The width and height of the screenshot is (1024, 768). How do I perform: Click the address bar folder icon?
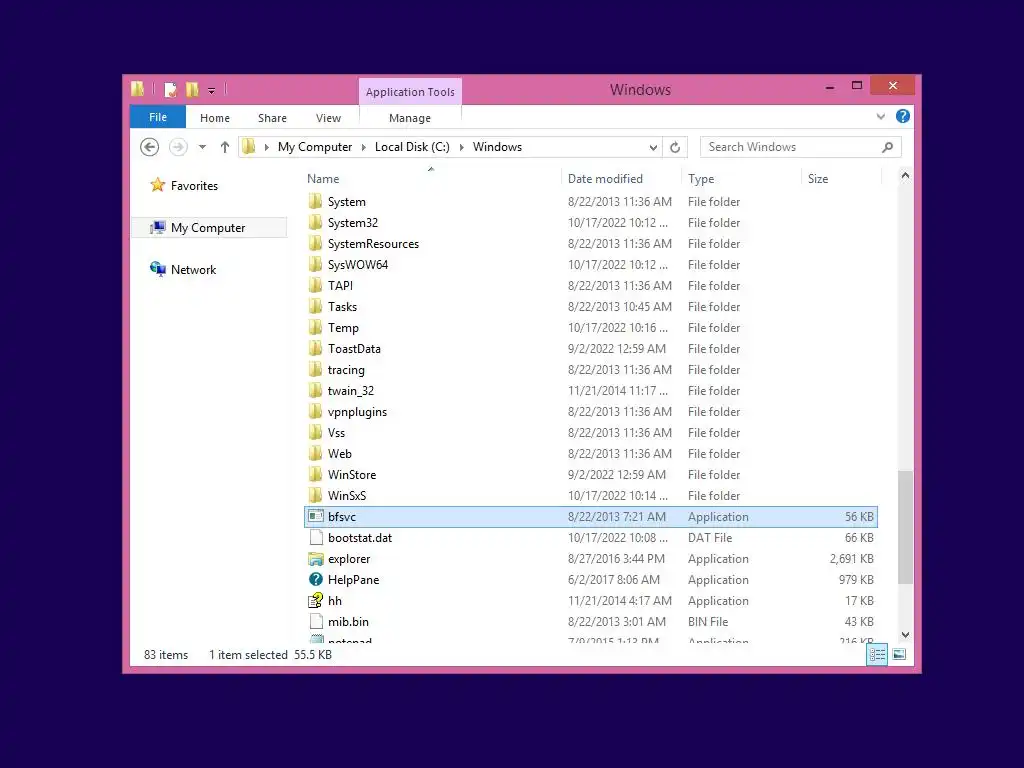tap(249, 147)
